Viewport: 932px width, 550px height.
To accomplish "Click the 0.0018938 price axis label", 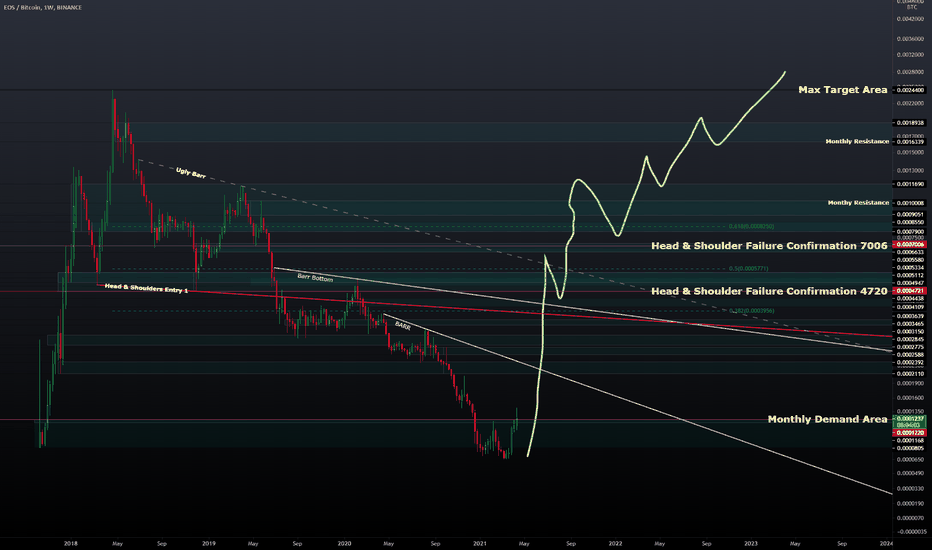I will click(x=909, y=122).
